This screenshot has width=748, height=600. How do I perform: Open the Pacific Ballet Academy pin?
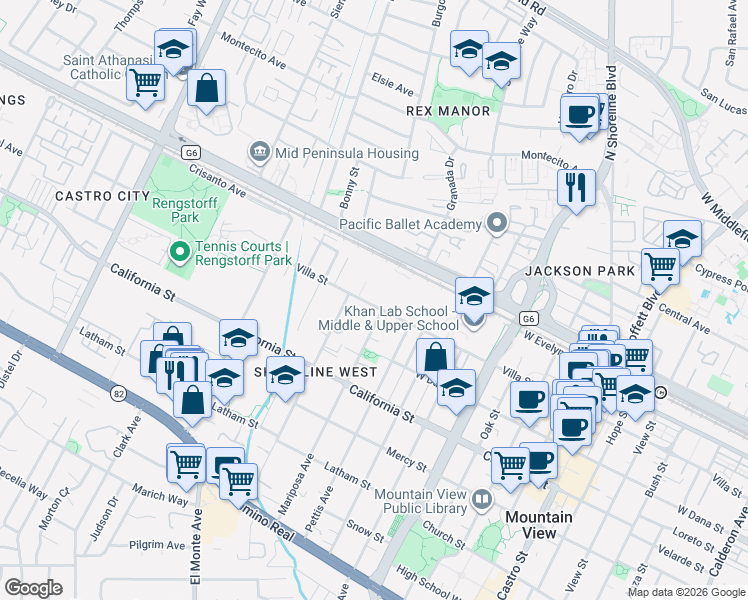click(497, 223)
